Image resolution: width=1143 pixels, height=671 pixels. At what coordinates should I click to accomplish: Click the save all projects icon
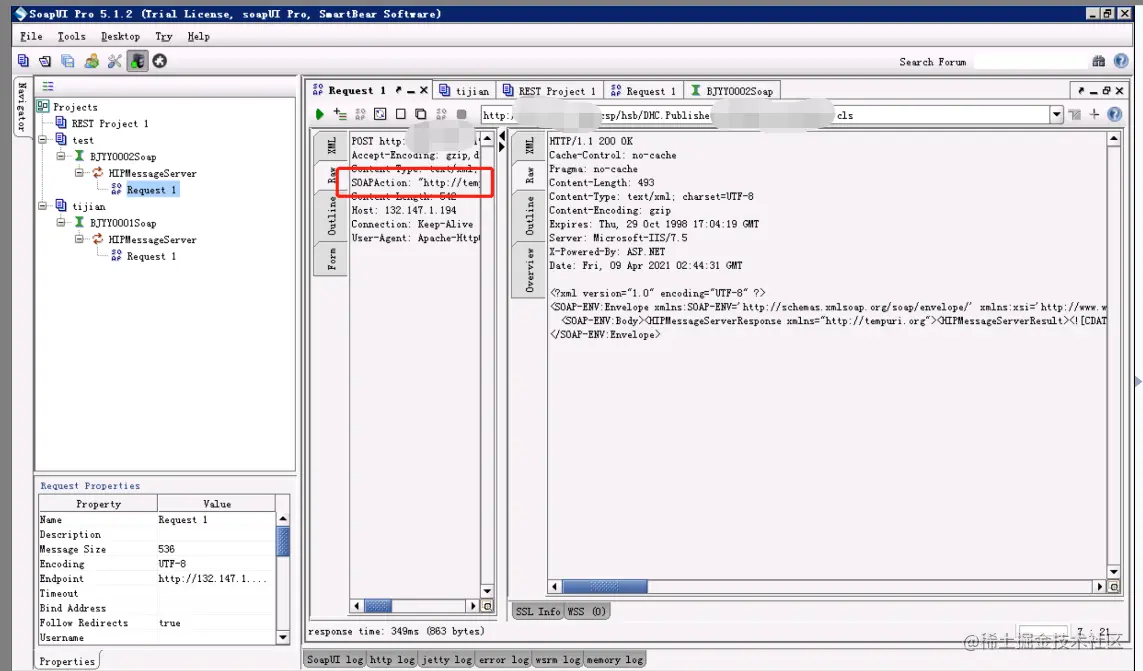(68, 61)
